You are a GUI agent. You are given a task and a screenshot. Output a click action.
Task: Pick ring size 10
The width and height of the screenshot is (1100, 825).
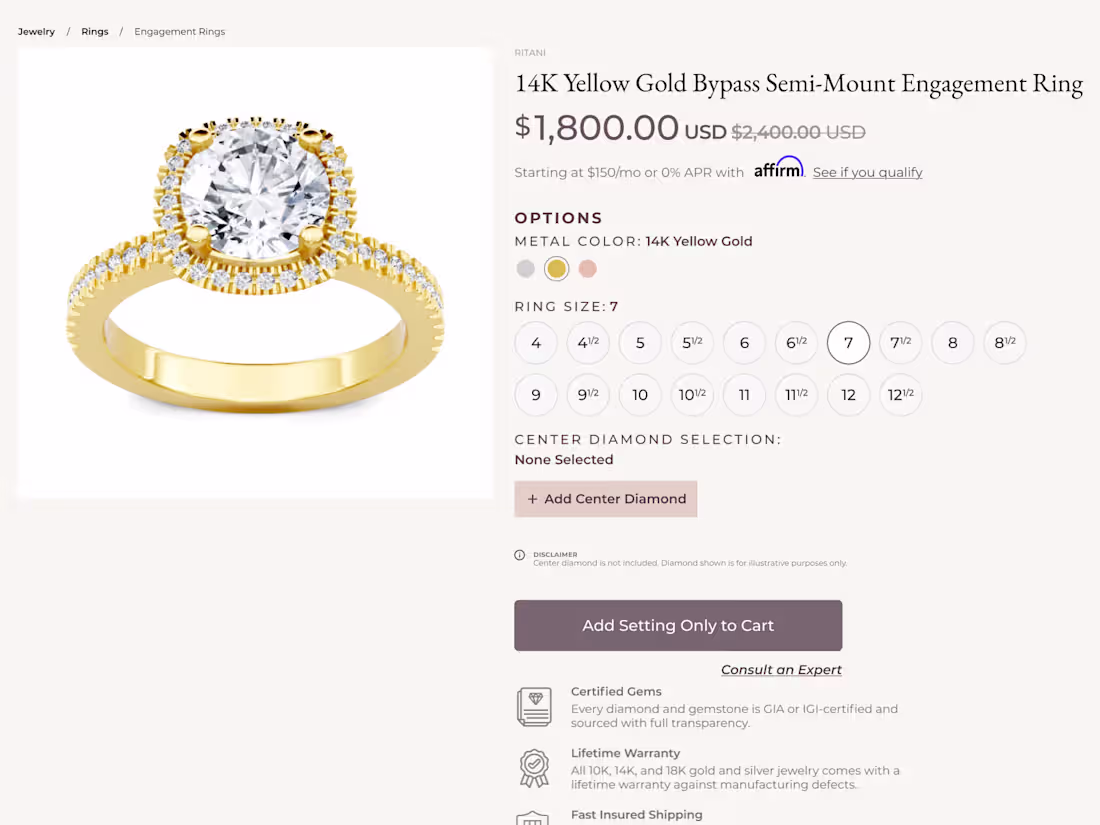coord(640,395)
